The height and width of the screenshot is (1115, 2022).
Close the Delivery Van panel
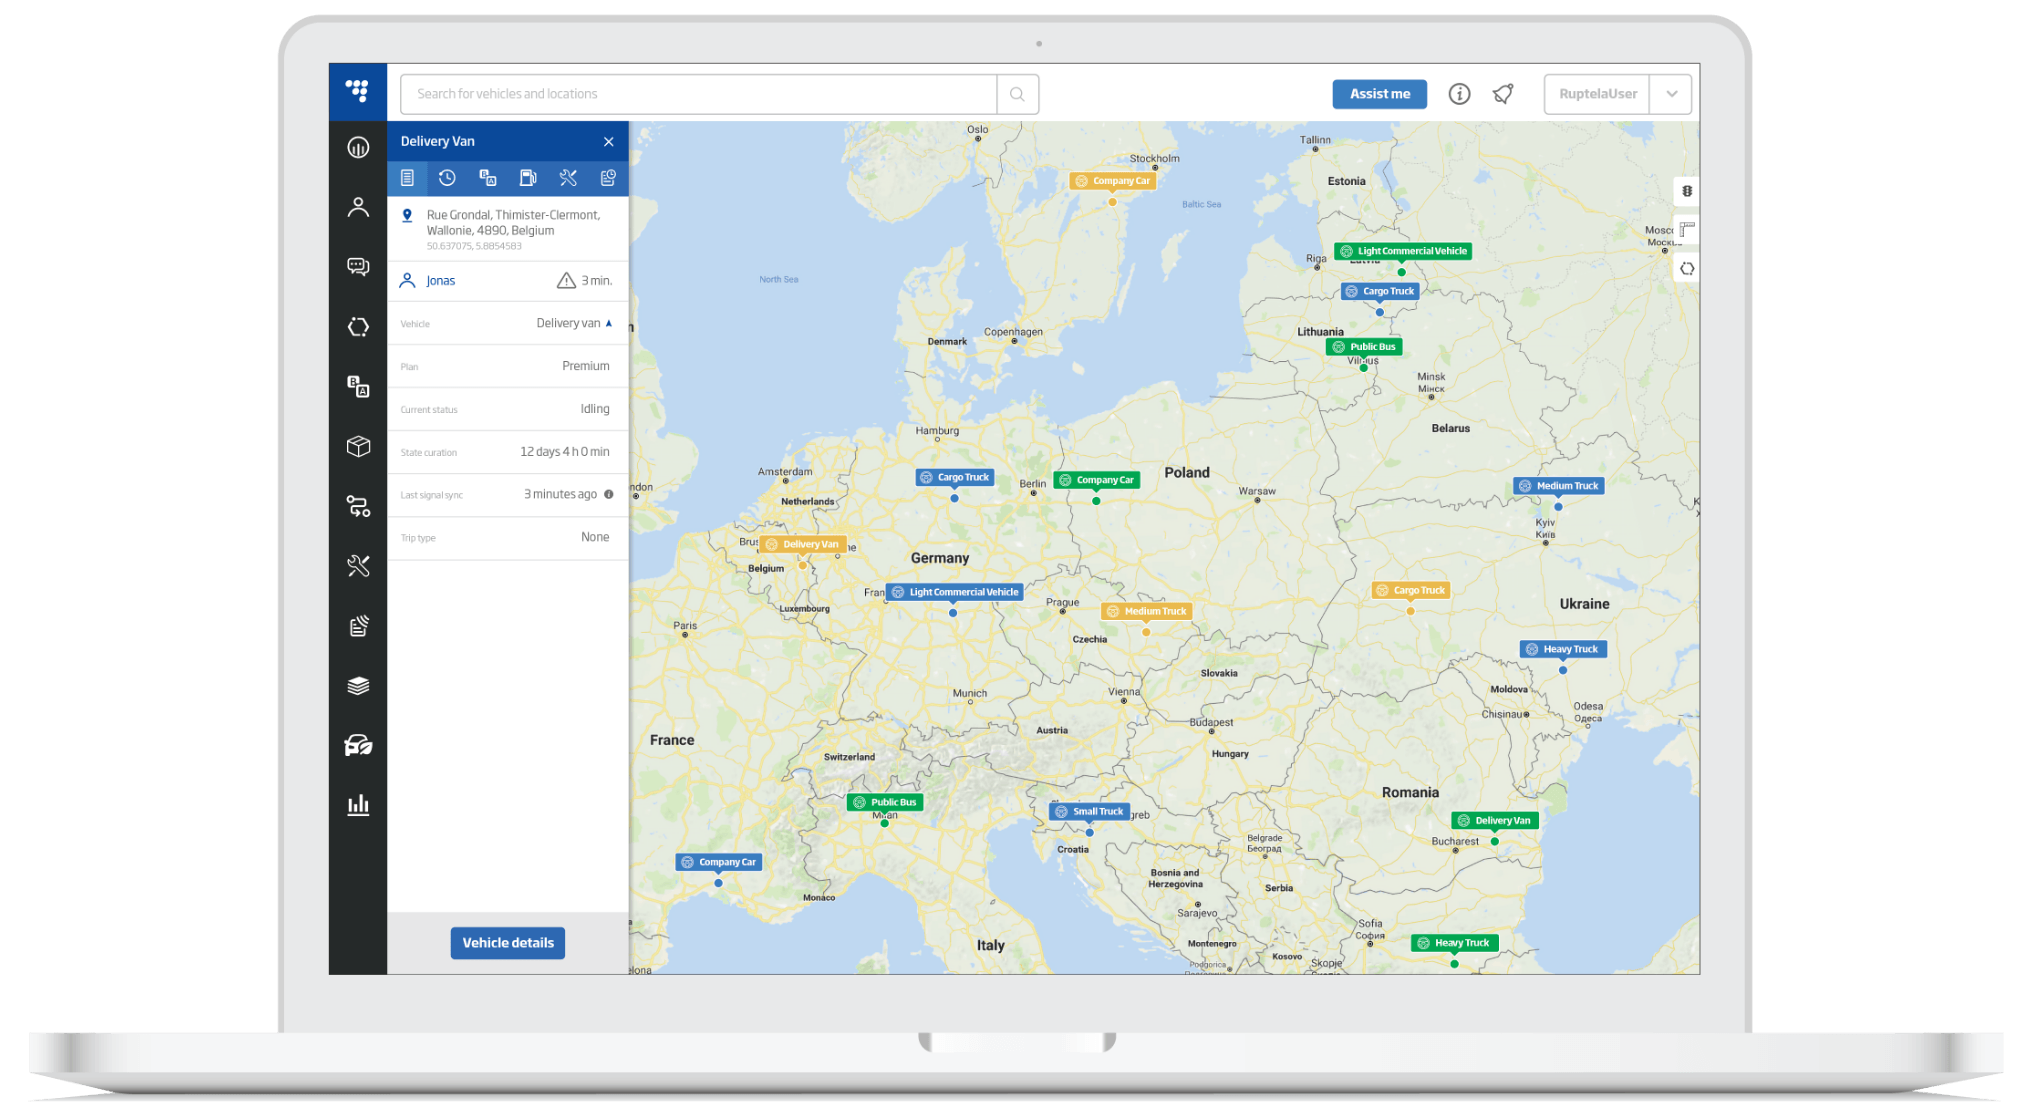pos(609,142)
